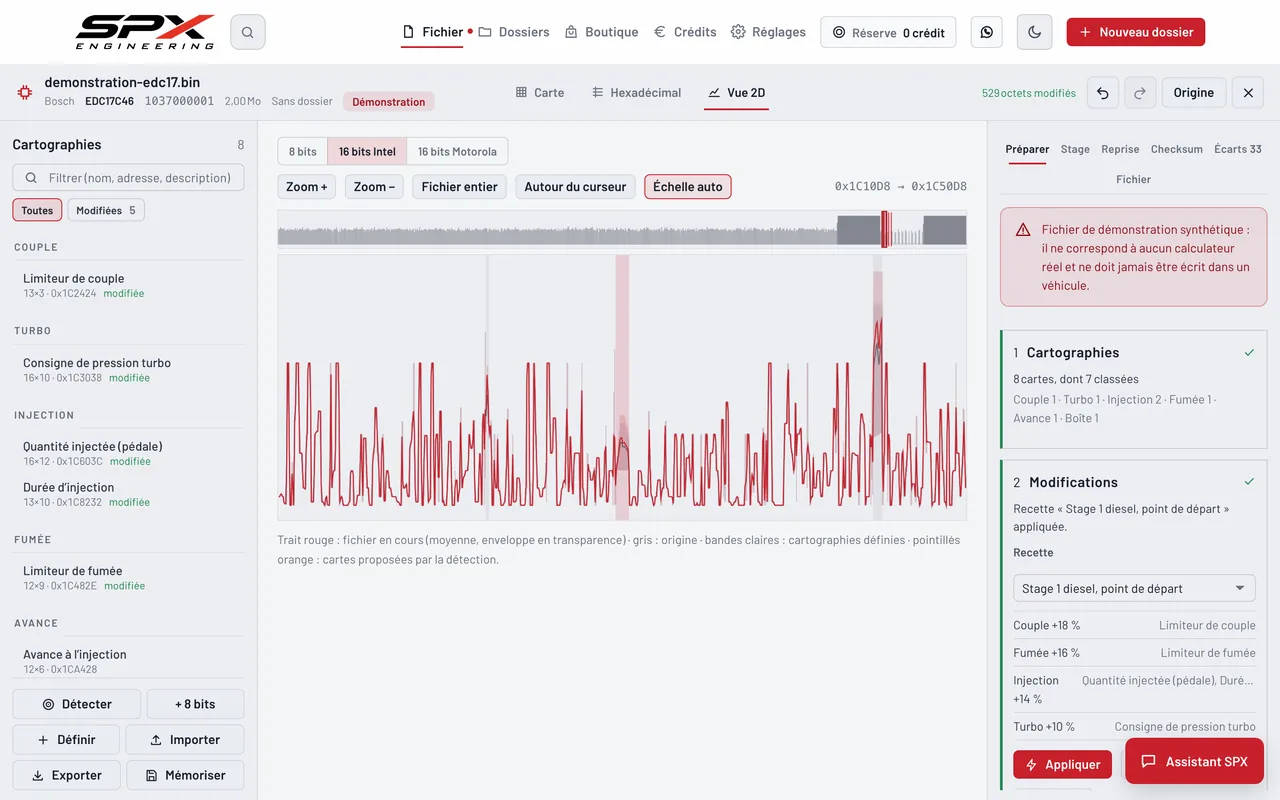Click the Bosch ECU chip icon
The height and width of the screenshot is (800, 1280).
tap(24, 92)
